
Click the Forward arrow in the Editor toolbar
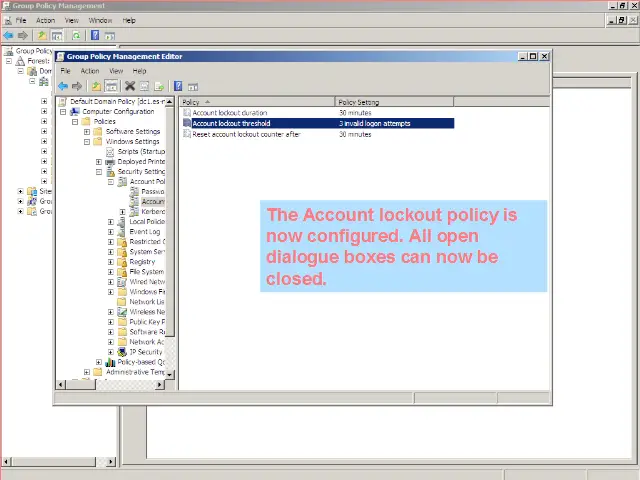[x=77, y=86]
